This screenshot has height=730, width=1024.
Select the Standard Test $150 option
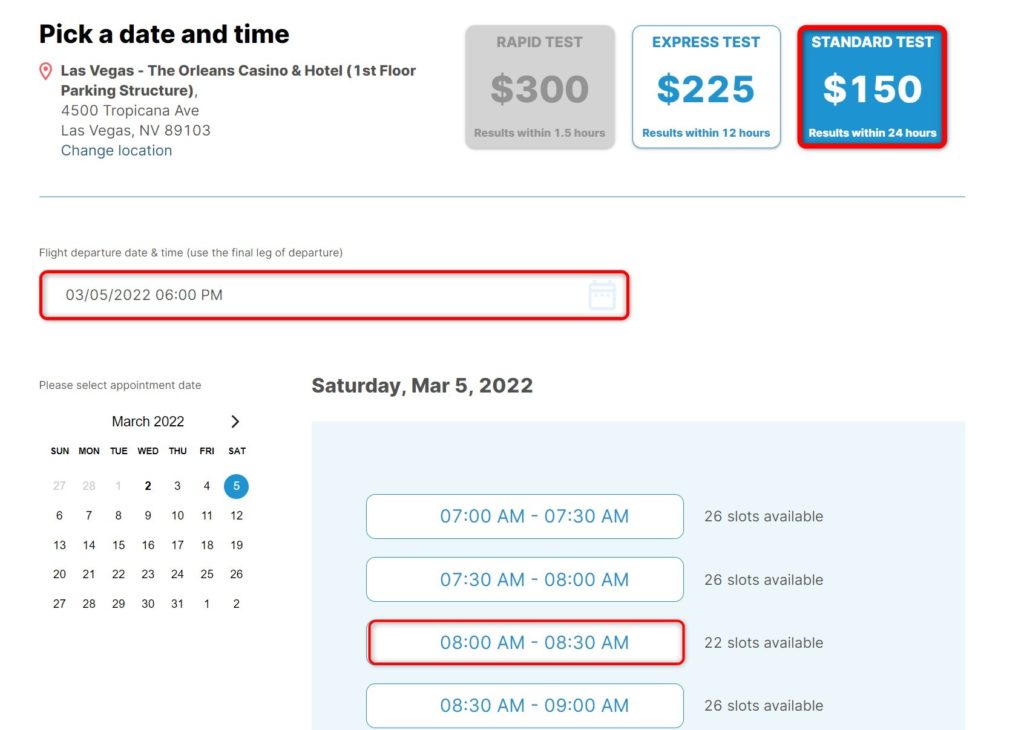click(872, 87)
